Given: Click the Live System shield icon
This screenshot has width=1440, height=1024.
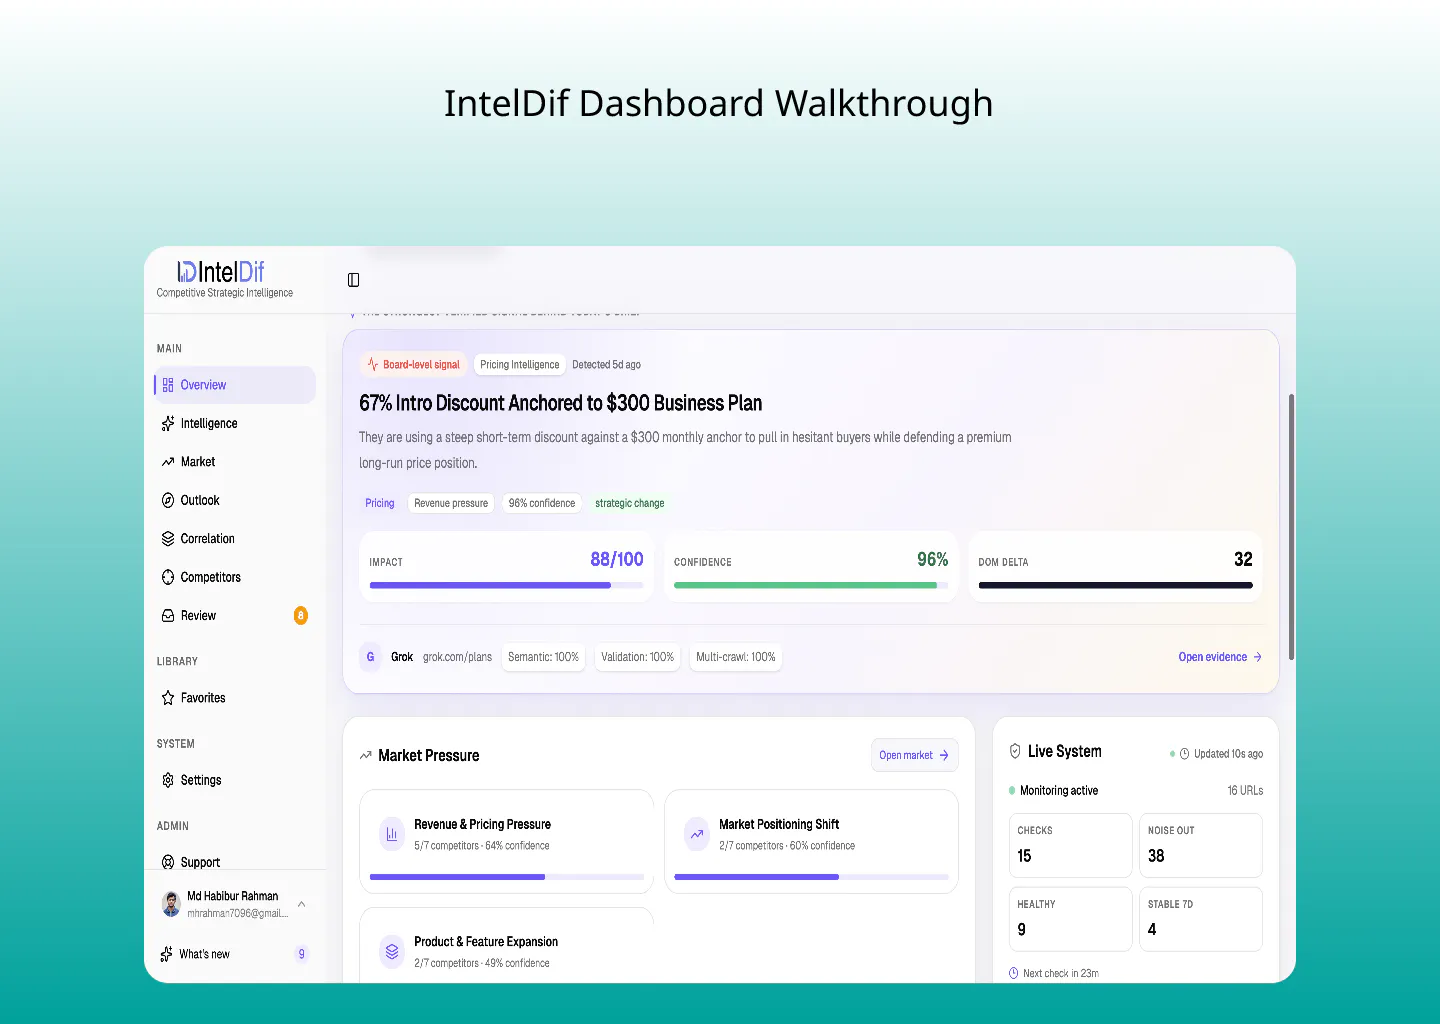Looking at the screenshot, I should point(1015,751).
